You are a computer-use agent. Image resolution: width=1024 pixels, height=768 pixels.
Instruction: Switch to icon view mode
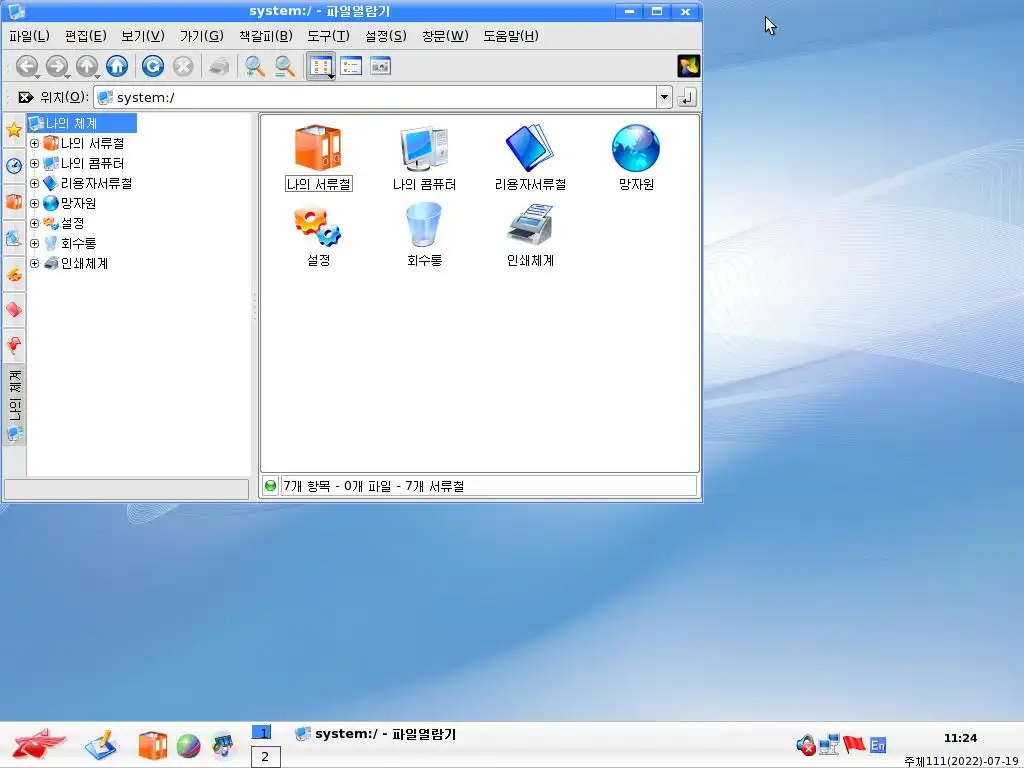point(321,66)
